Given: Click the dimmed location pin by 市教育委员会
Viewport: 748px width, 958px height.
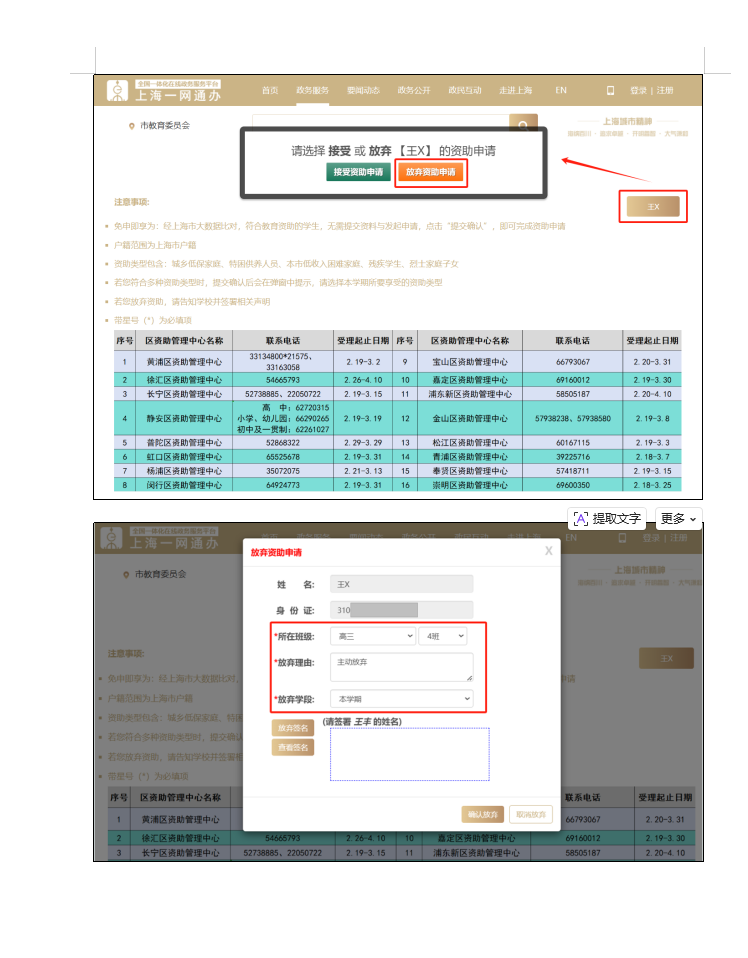Looking at the screenshot, I should click(126, 575).
